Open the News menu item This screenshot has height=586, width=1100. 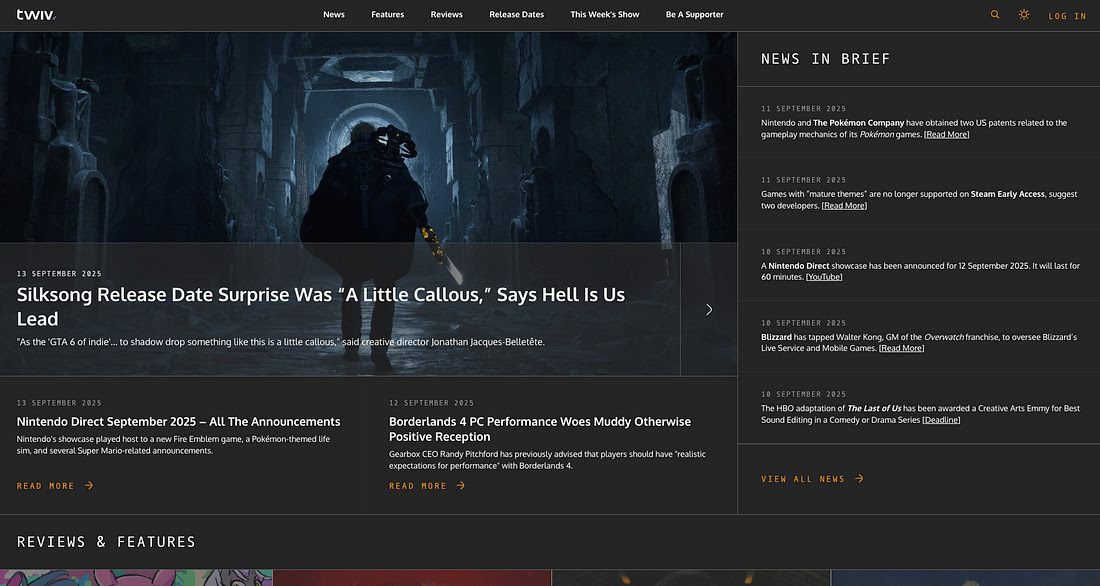pyautogui.click(x=334, y=15)
